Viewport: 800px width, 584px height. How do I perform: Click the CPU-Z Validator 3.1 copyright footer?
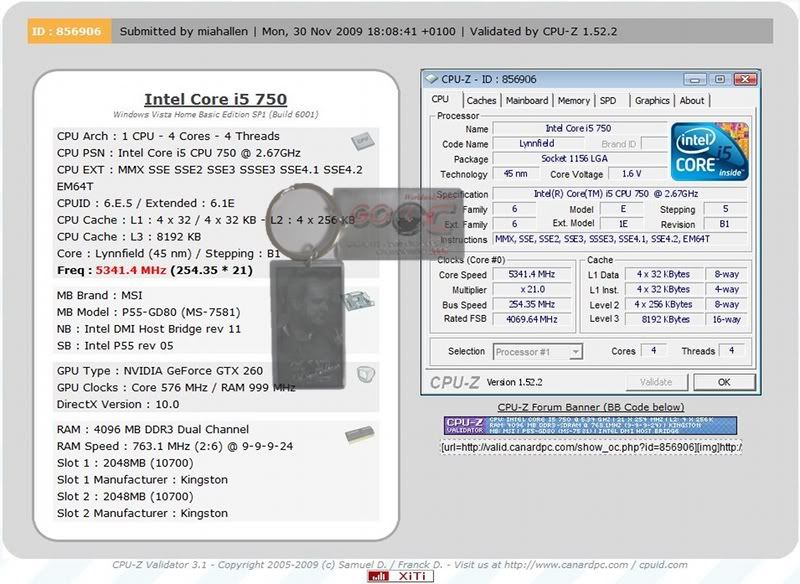click(x=399, y=565)
